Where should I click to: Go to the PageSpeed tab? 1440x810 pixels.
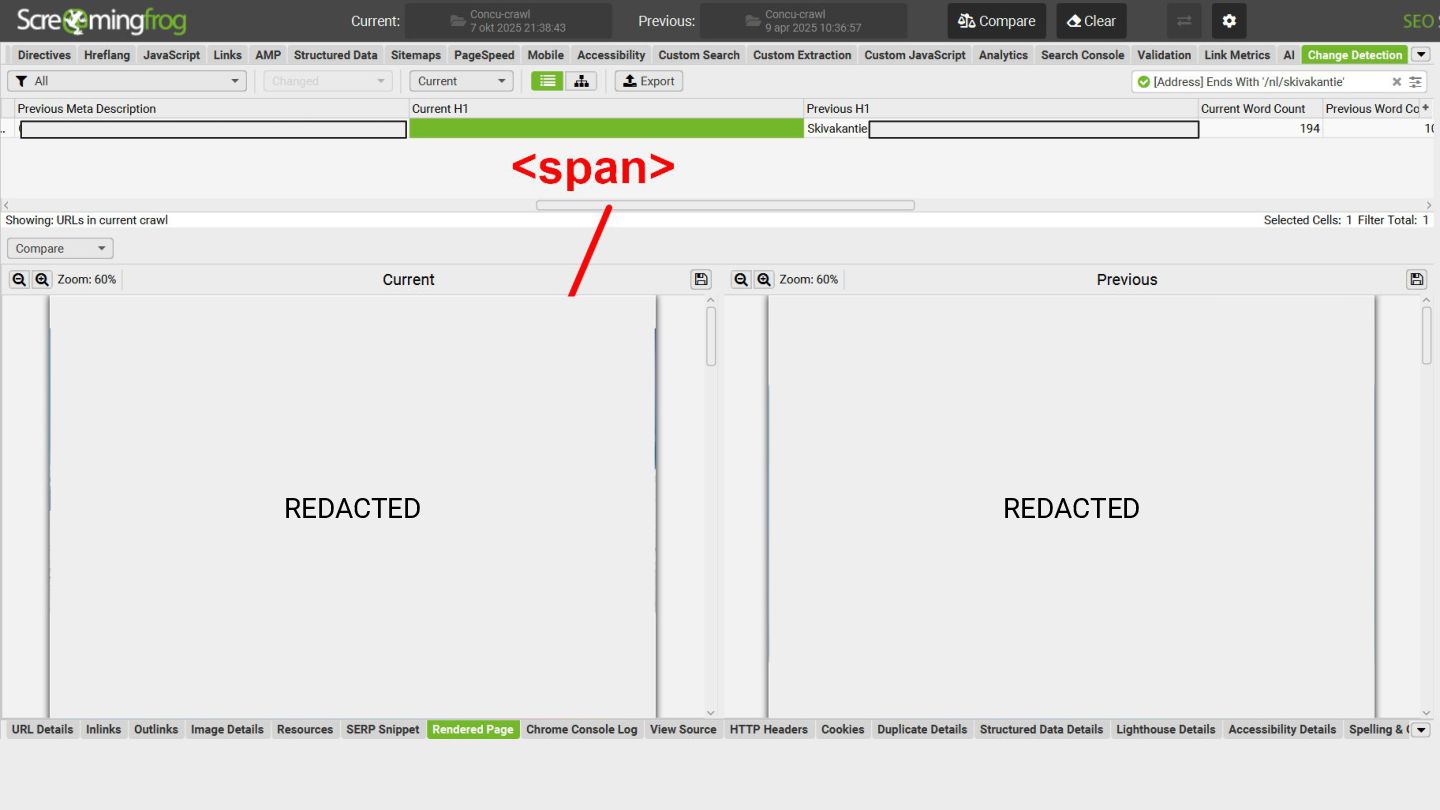tap(484, 55)
